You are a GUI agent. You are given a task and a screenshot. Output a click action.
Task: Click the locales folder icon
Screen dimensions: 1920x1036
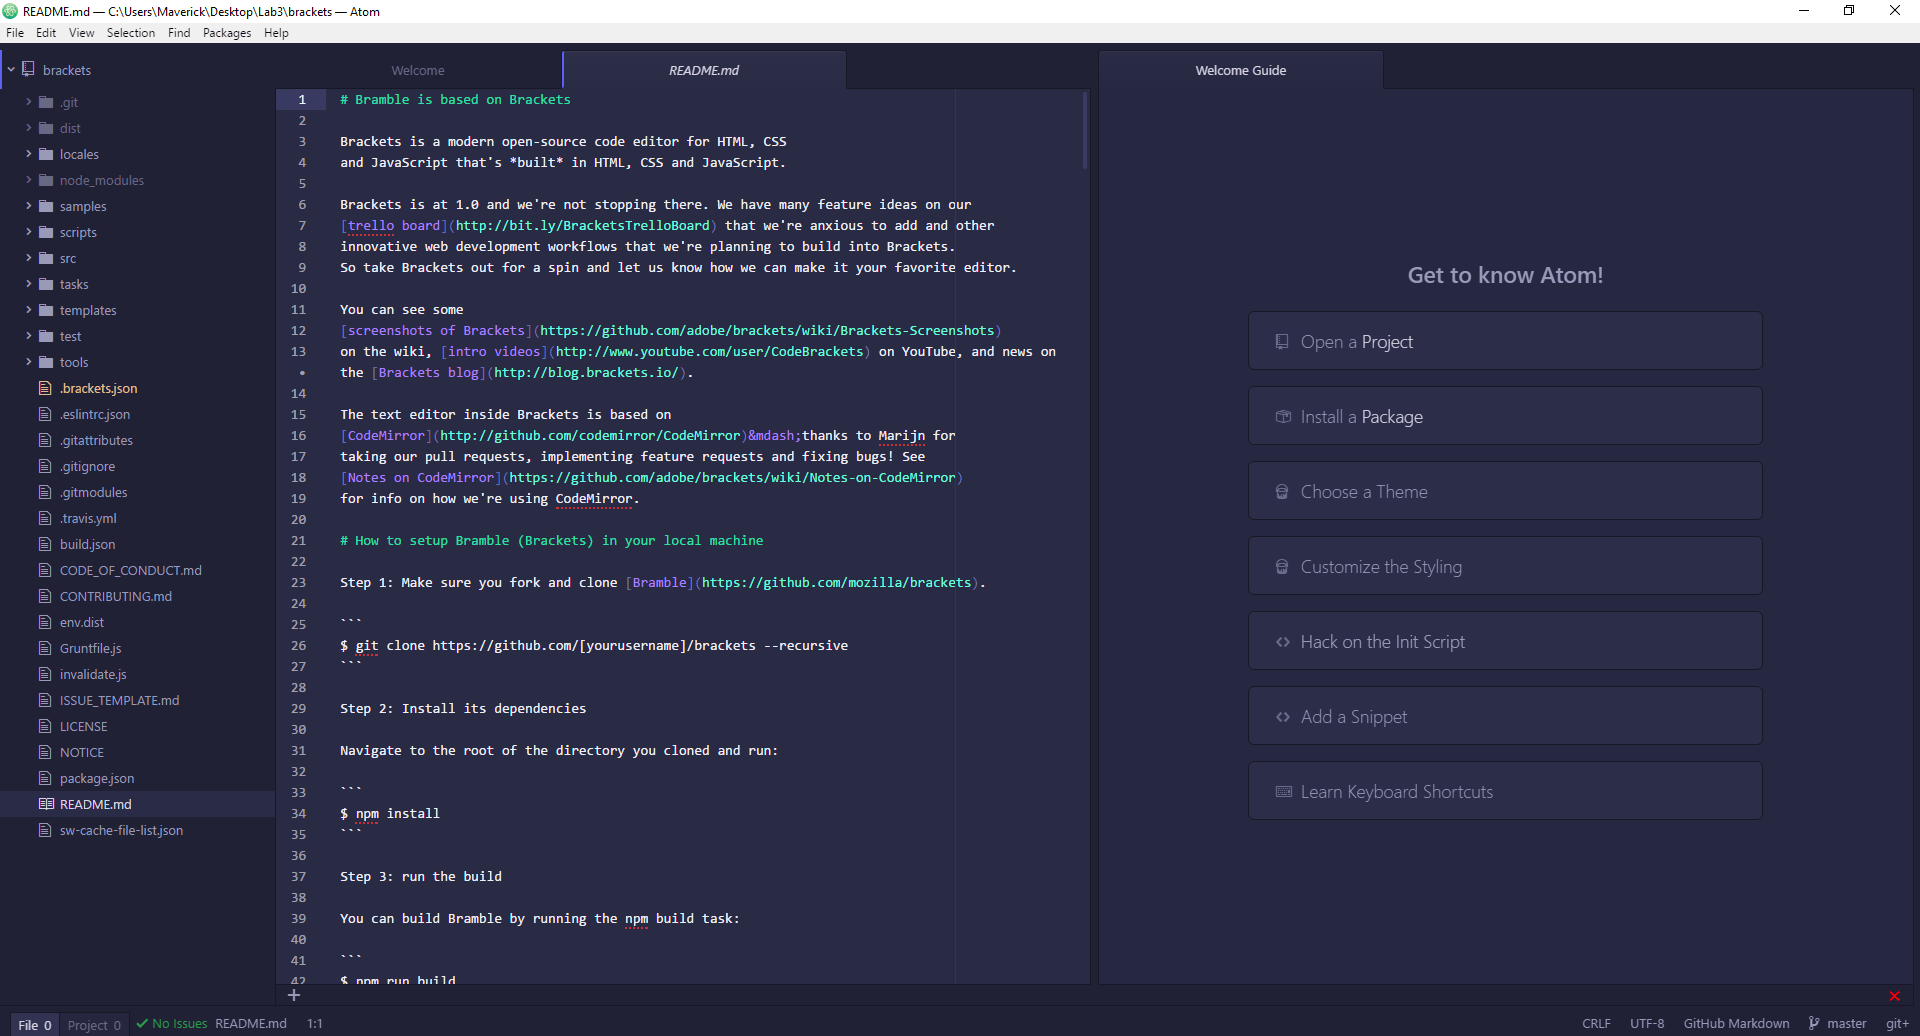point(46,154)
